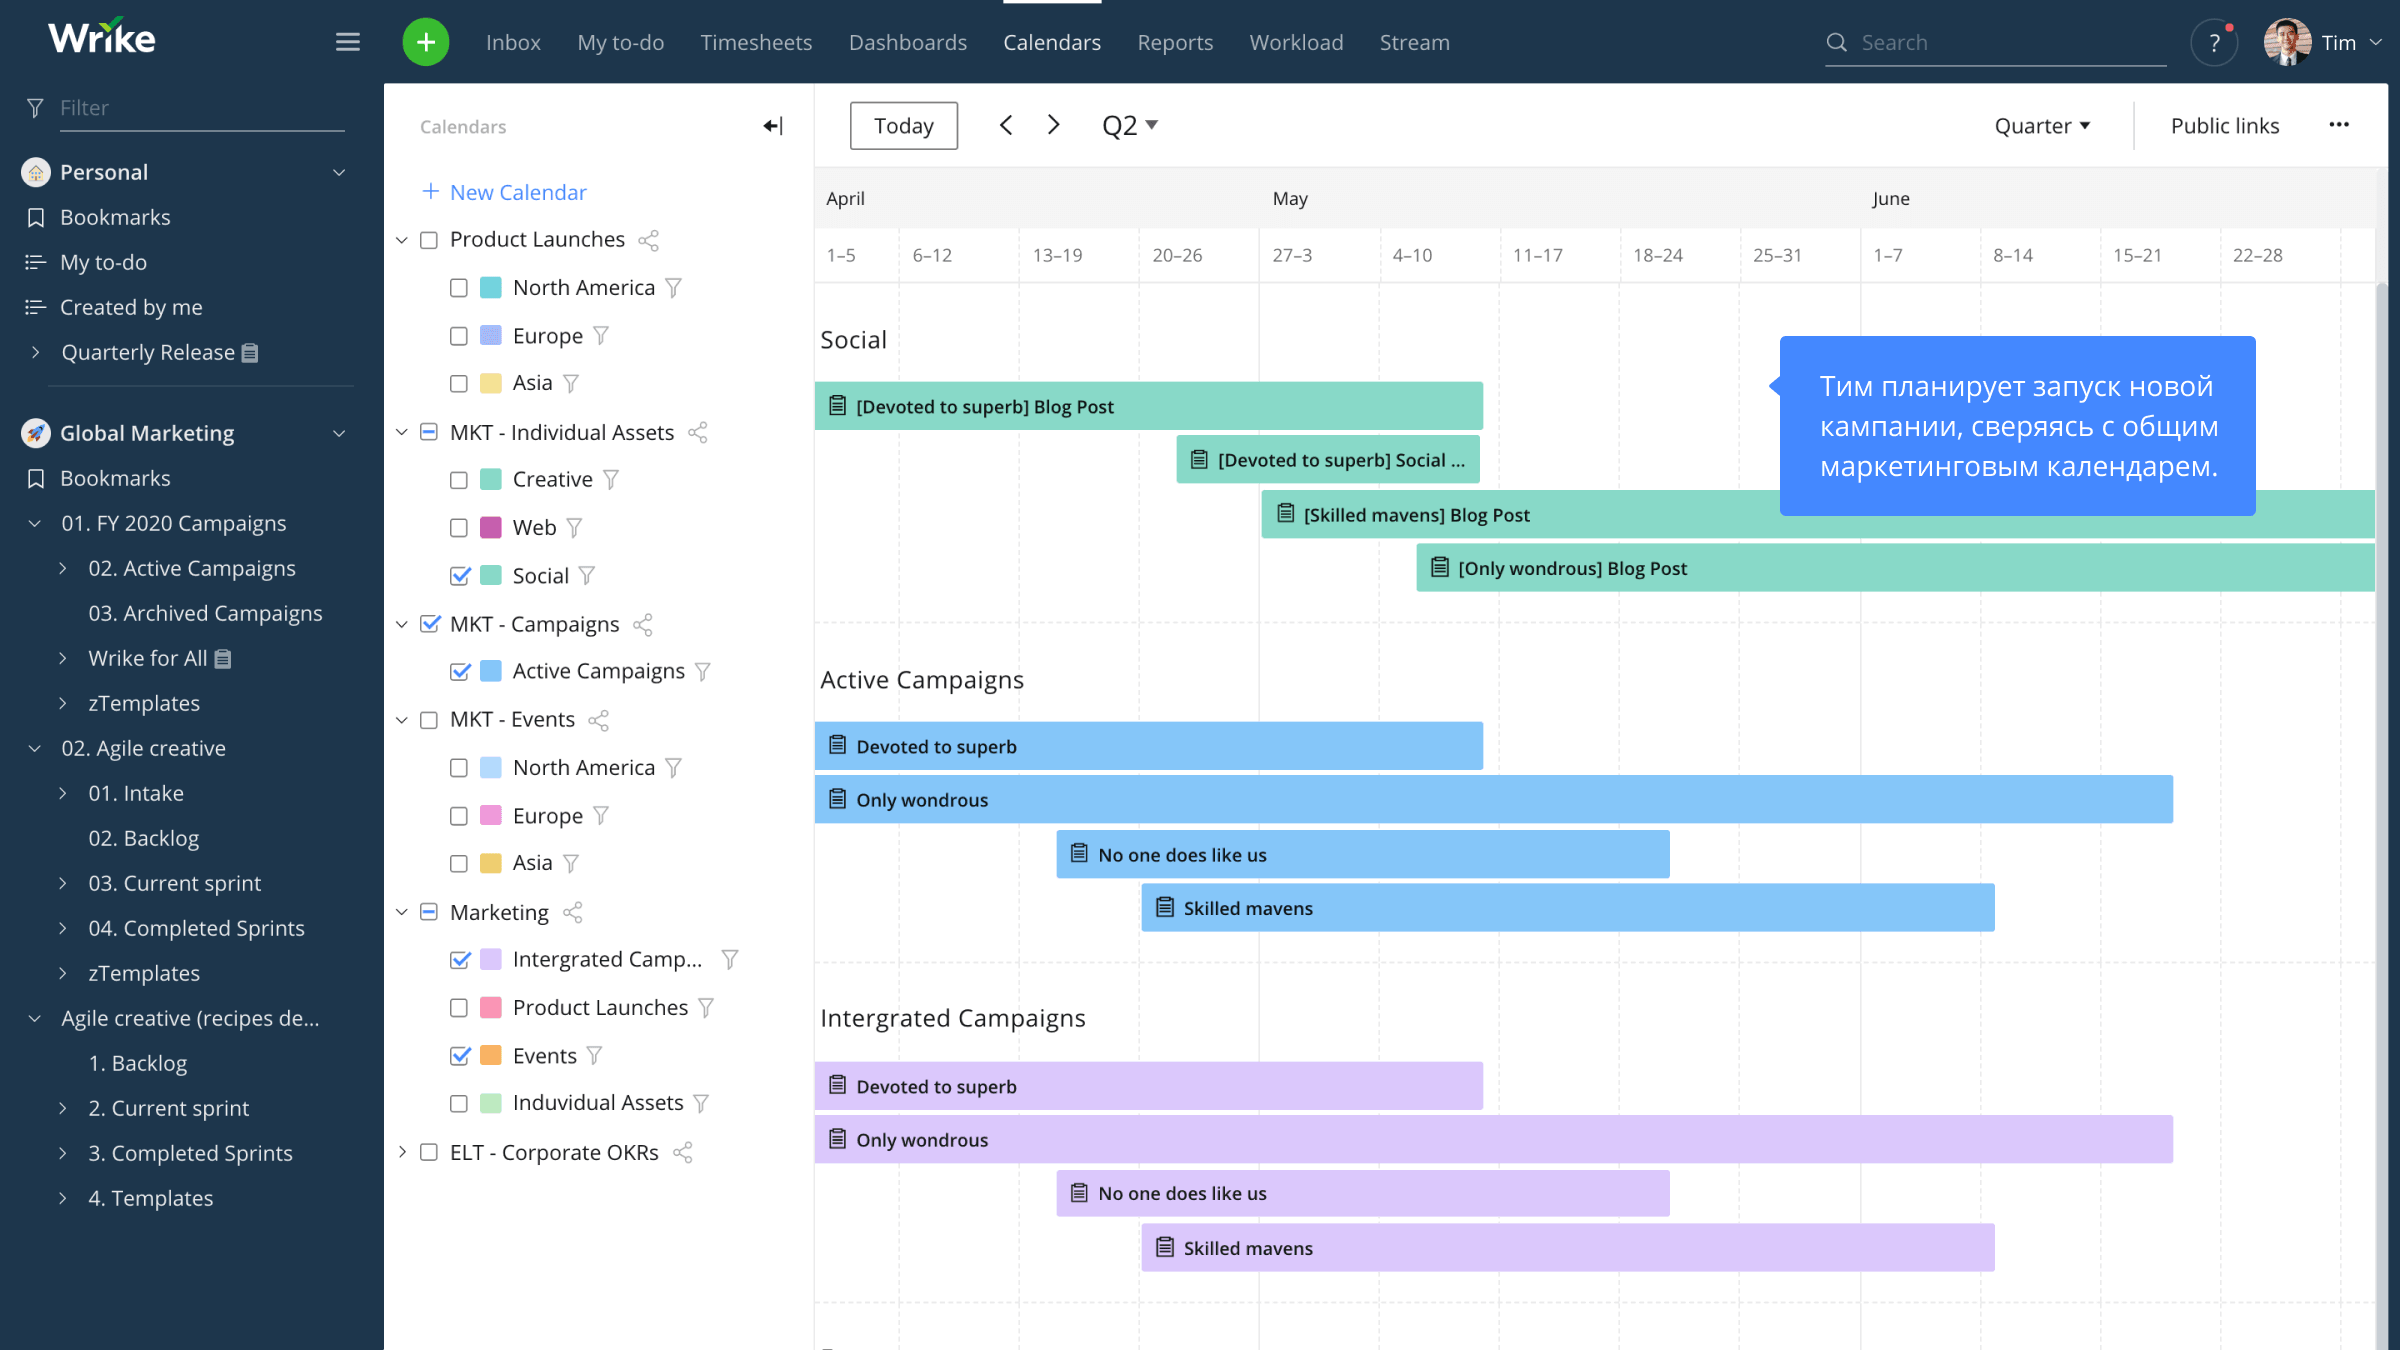Uncheck the Active Campaigns layer checkbox
This screenshot has width=2400, height=1350.
click(460, 672)
